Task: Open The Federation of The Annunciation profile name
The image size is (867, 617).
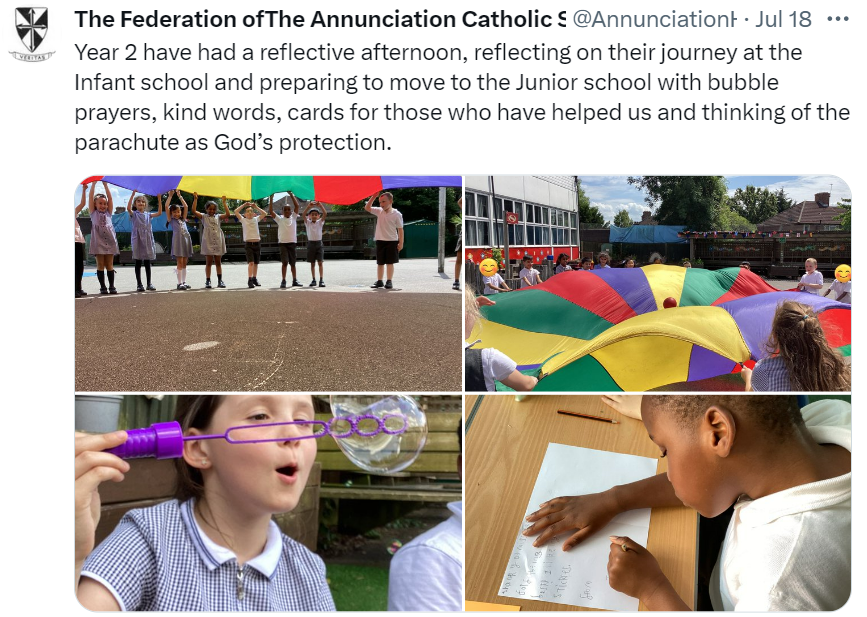Action: coord(320,19)
